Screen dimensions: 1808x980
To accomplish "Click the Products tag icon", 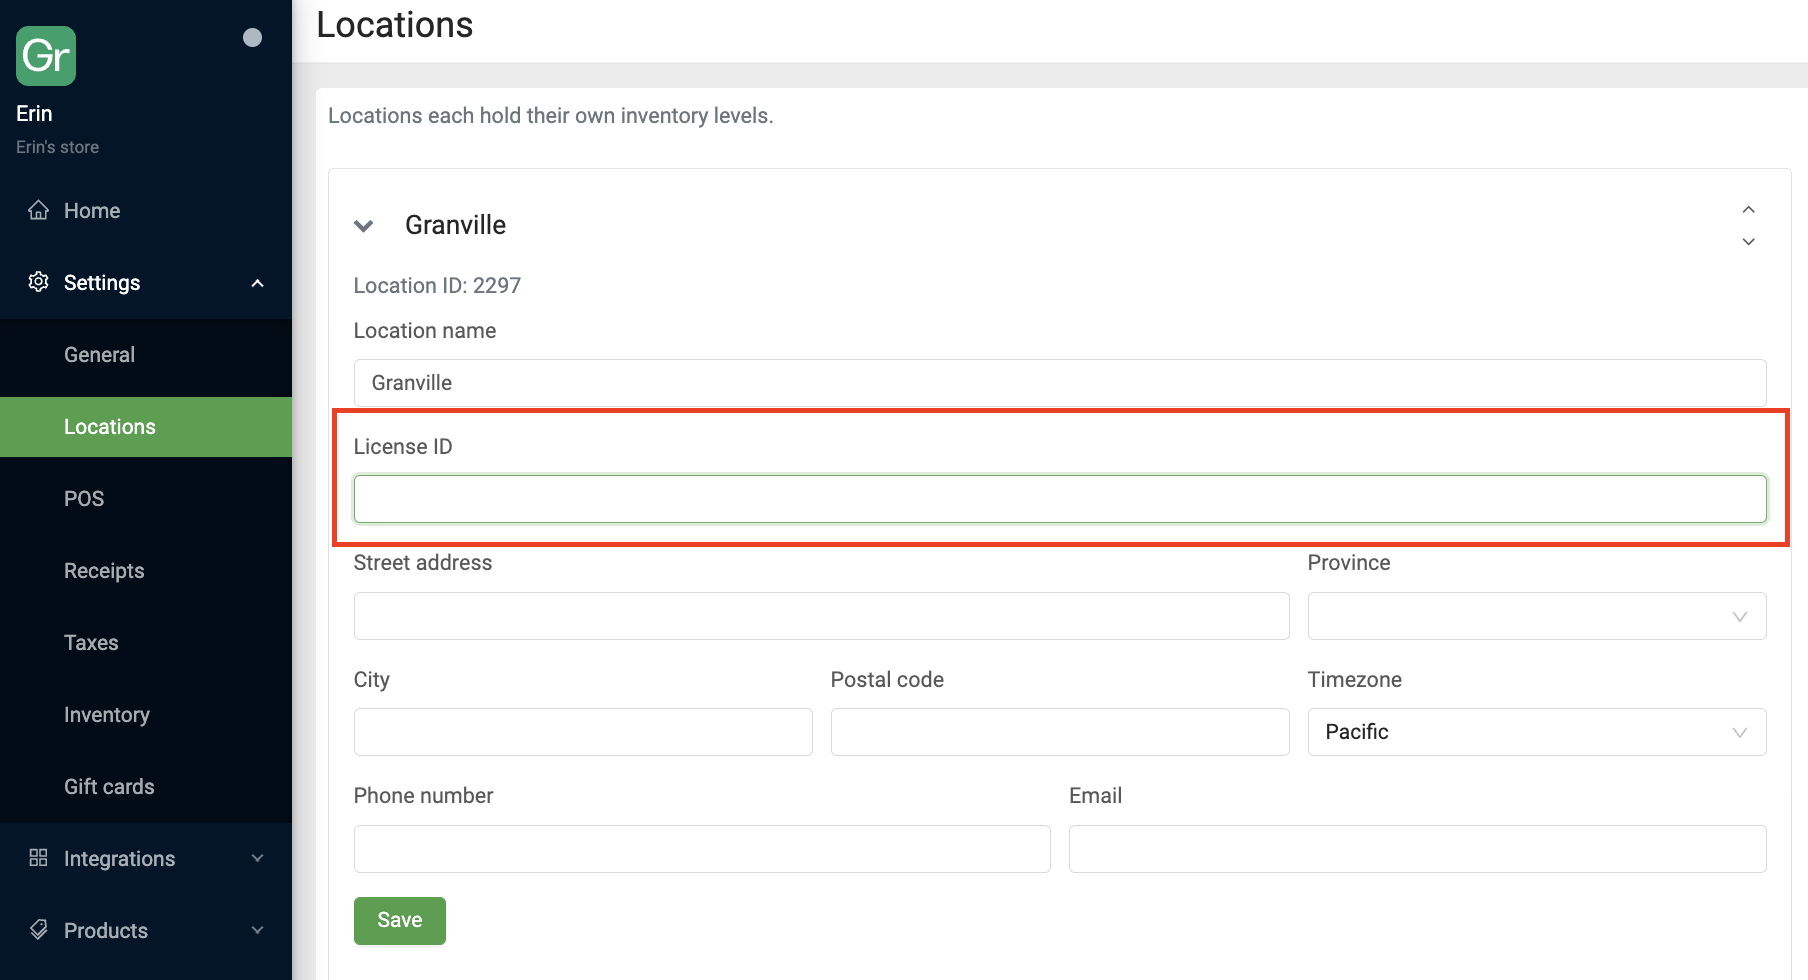I will click(39, 930).
